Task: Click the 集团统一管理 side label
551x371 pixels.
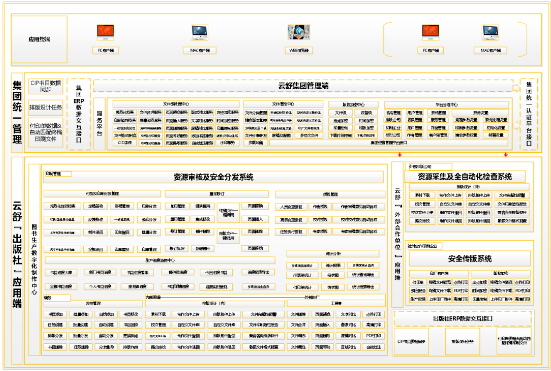Action: tap(17, 112)
